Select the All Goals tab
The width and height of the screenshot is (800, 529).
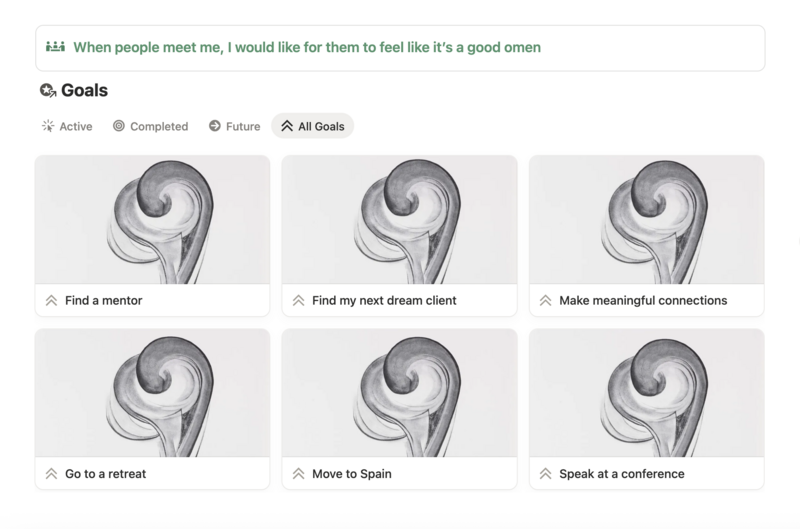312,127
